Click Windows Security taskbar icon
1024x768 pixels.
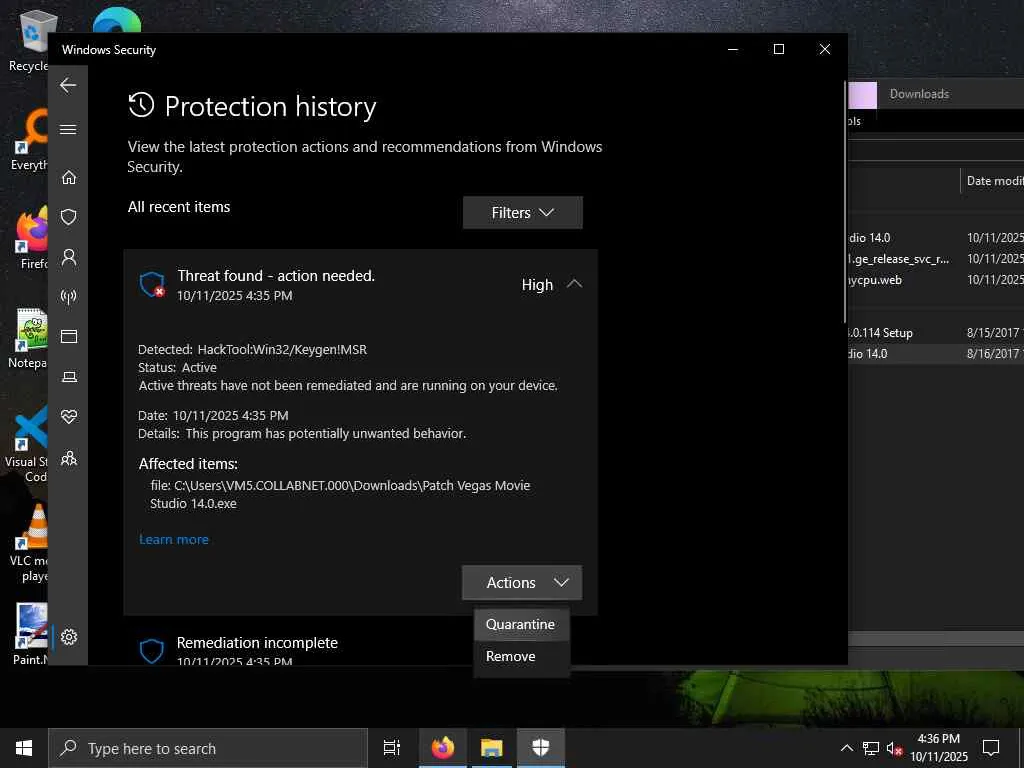pyautogui.click(x=541, y=748)
